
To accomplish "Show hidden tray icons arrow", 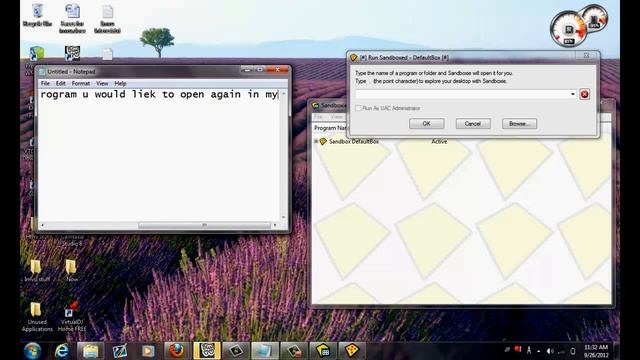I will point(539,351).
